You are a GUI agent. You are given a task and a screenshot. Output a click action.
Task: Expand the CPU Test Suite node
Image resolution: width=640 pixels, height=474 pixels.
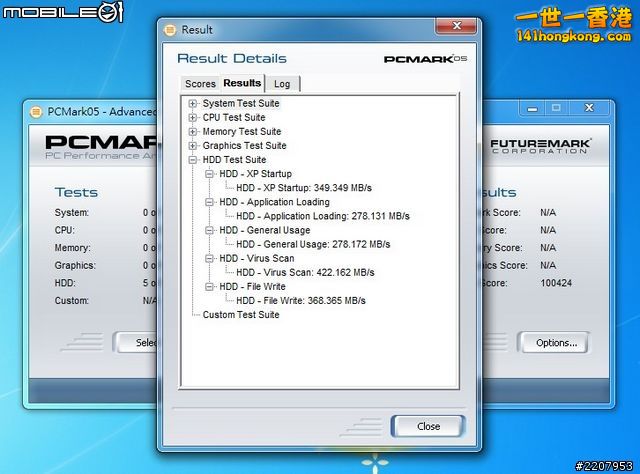click(193, 117)
